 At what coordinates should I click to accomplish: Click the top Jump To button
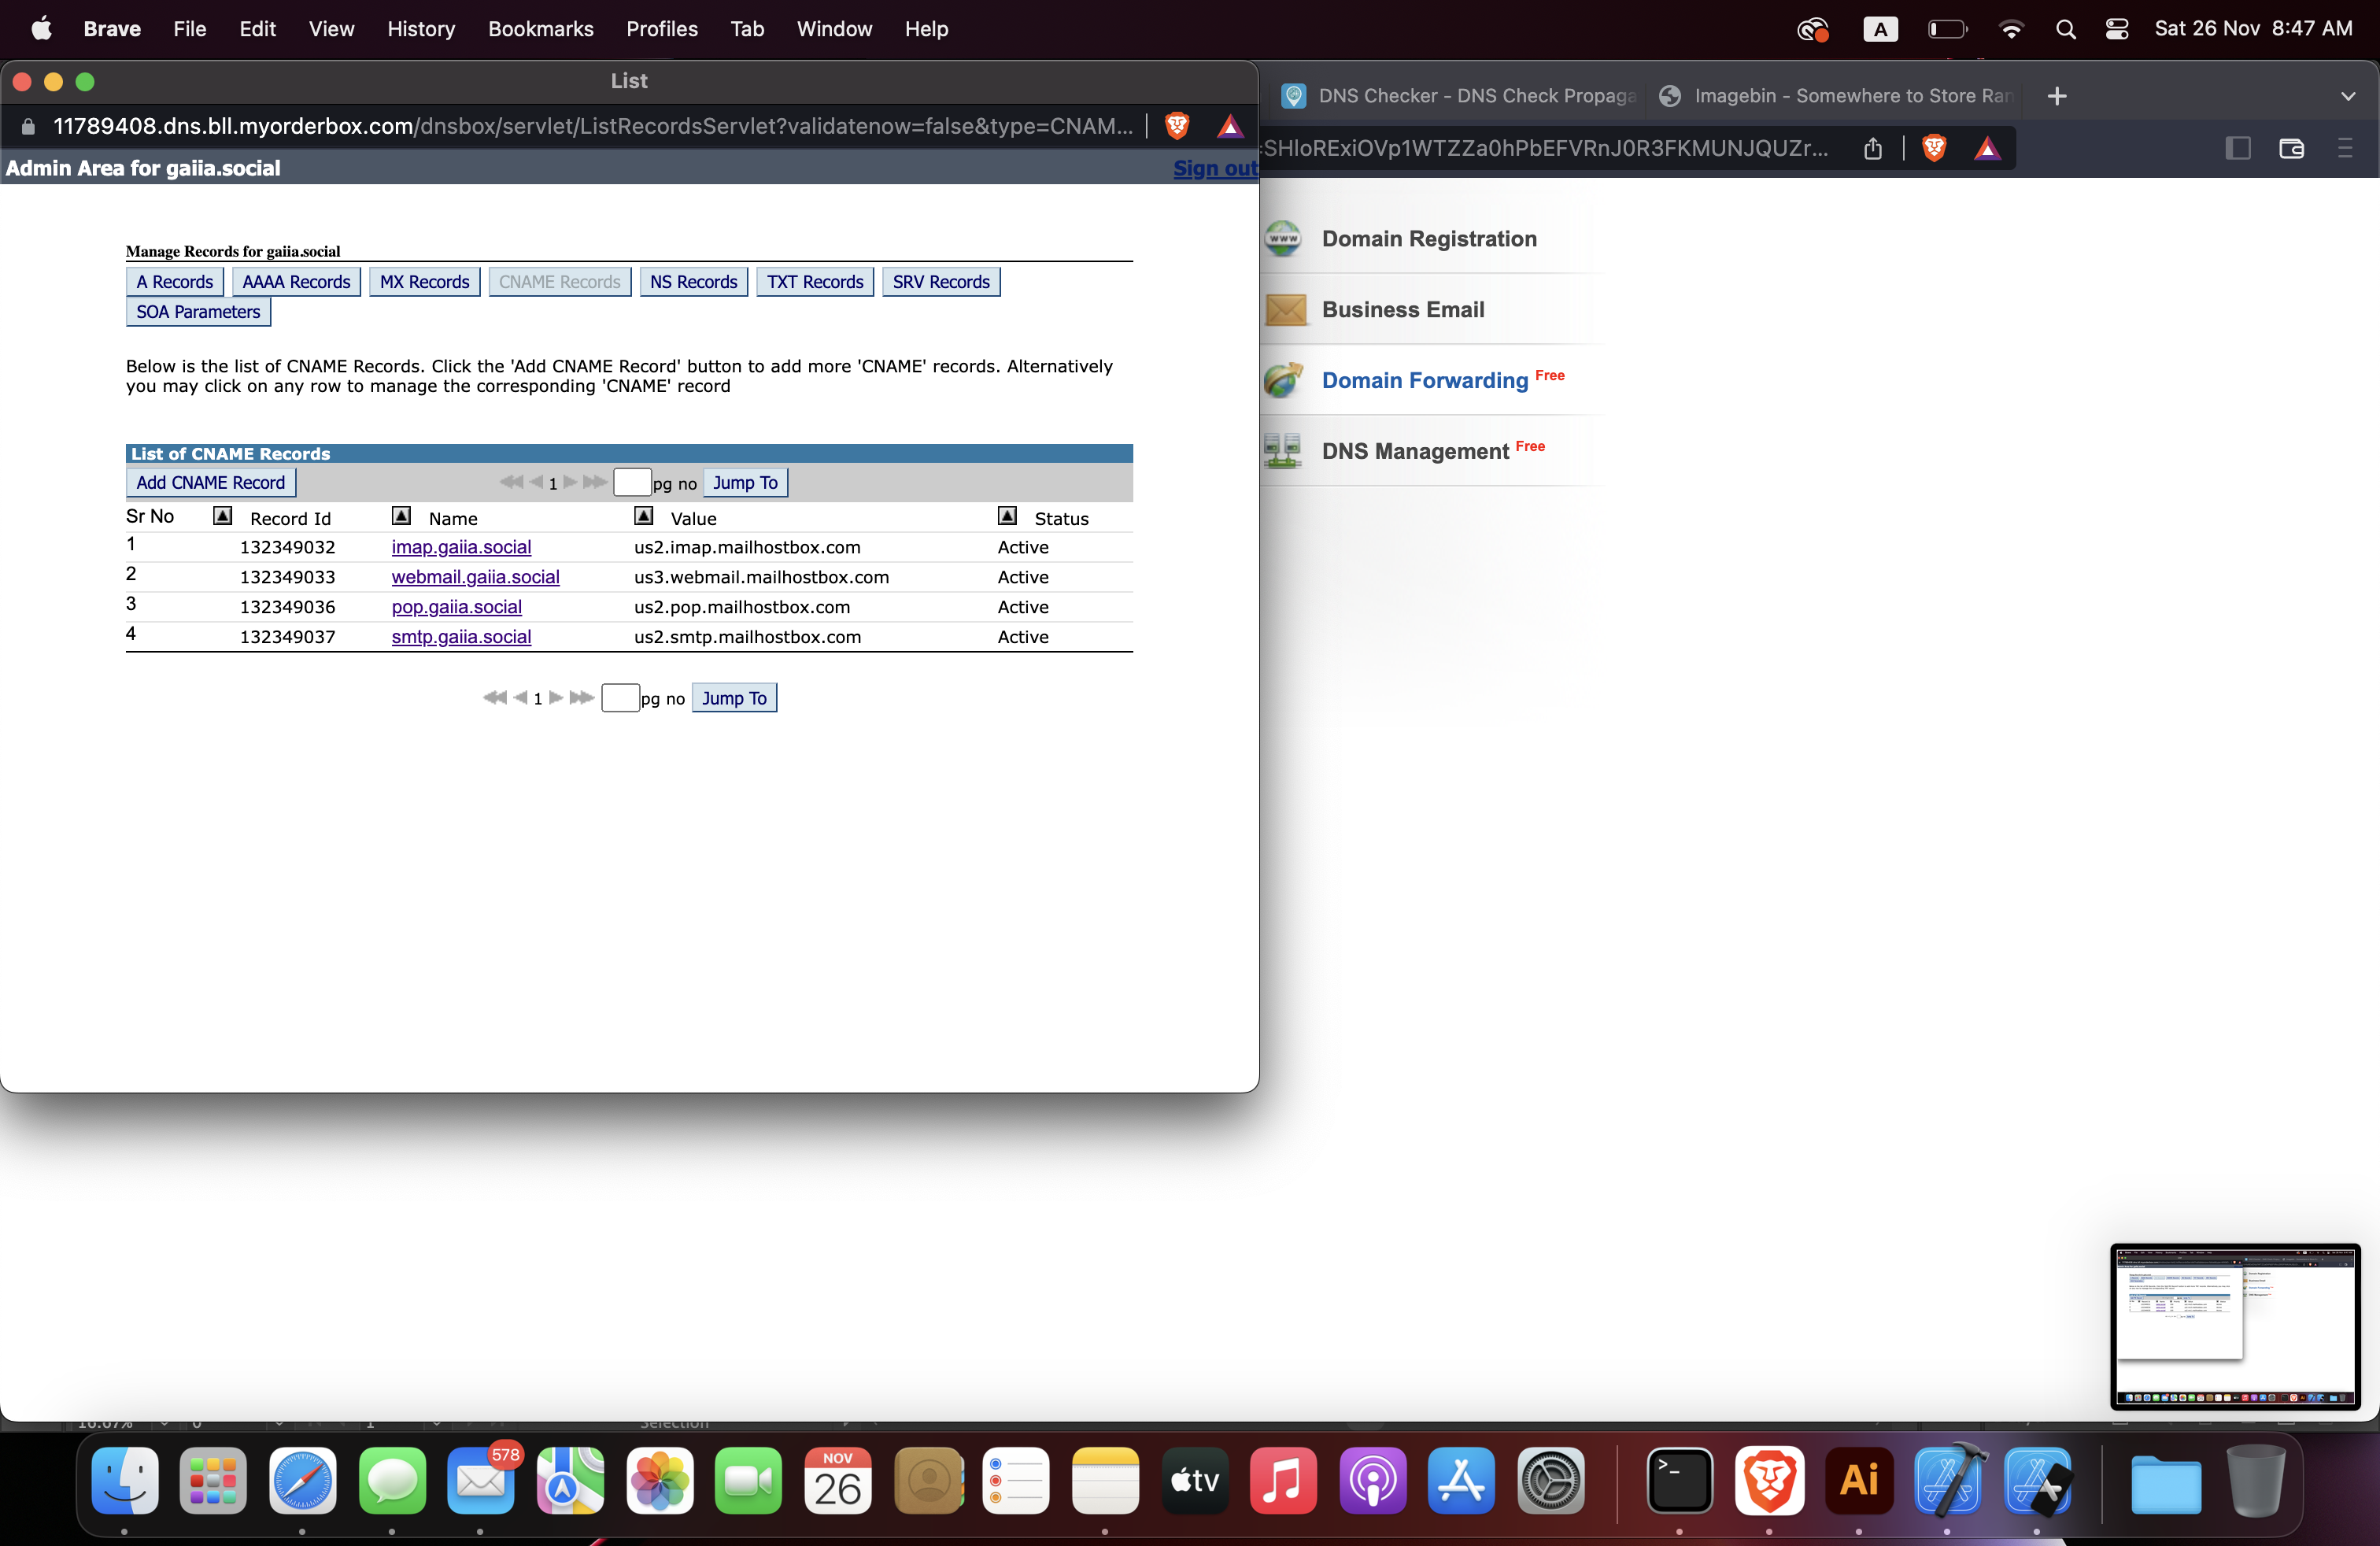[x=745, y=483]
